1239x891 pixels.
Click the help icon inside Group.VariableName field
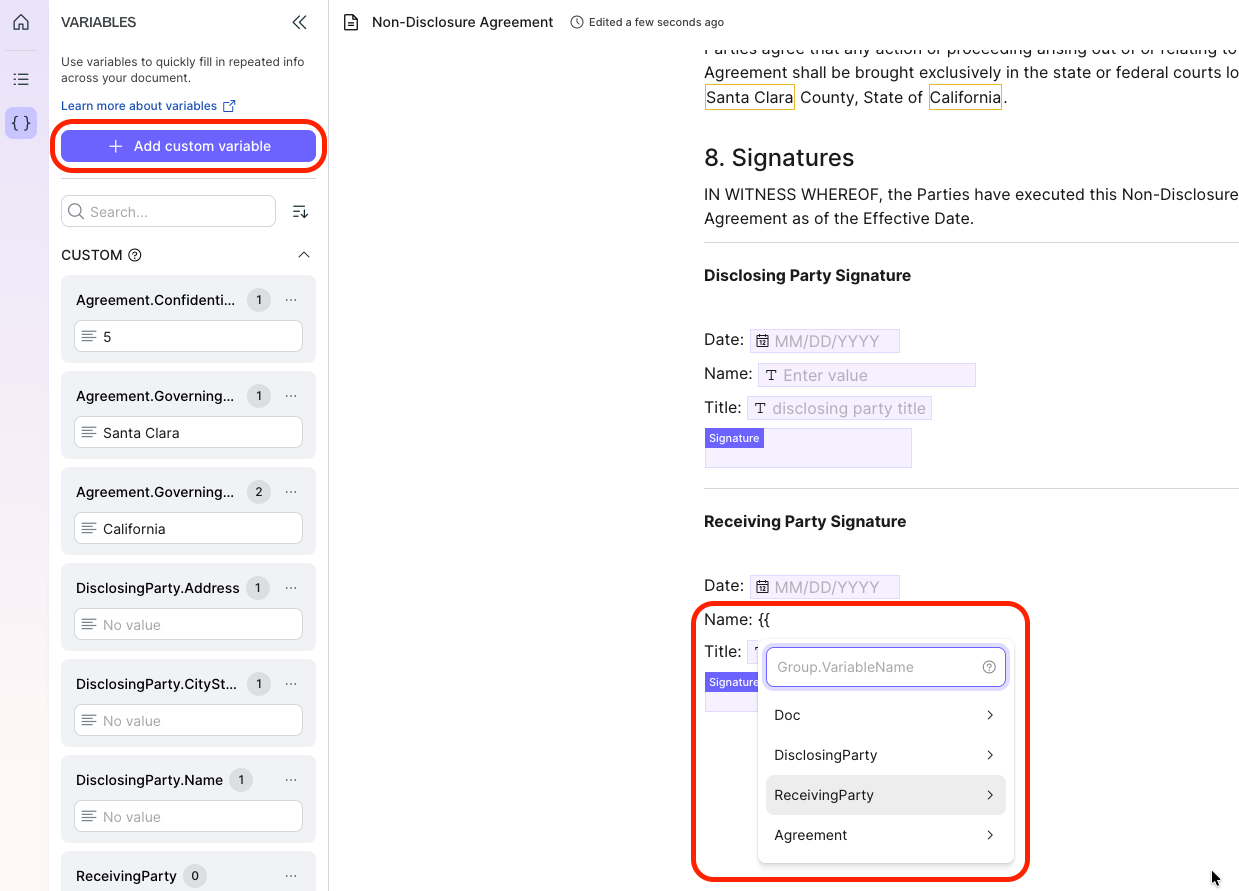(x=989, y=667)
